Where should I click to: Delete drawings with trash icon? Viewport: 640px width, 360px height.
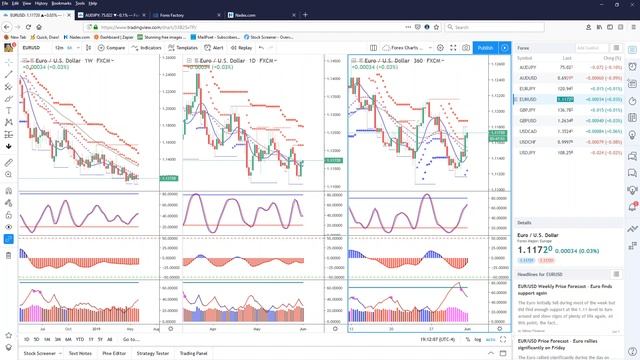tap(9, 256)
